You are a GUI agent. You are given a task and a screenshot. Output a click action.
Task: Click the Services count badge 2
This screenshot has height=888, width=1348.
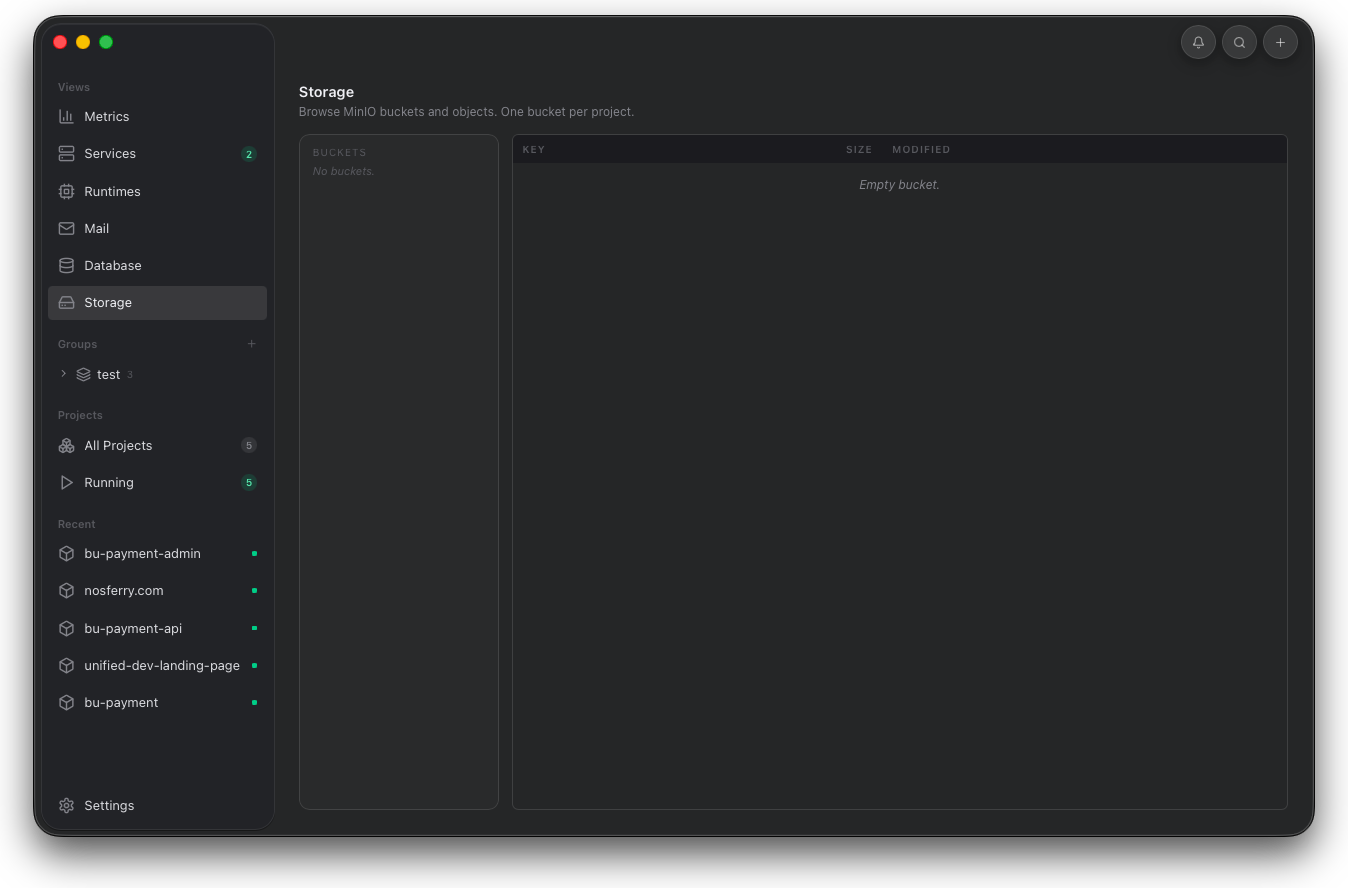point(249,154)
